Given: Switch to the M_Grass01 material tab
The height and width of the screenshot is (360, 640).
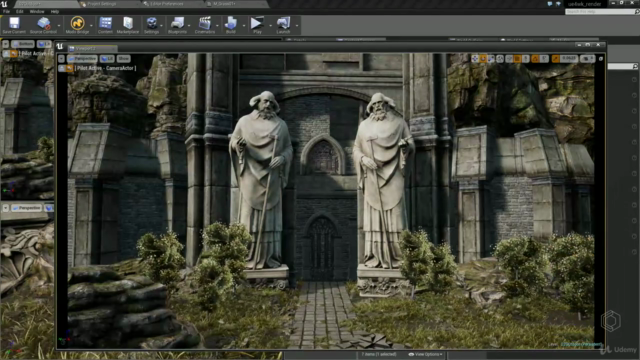Looking at the screenshot, I should point(236,4).
